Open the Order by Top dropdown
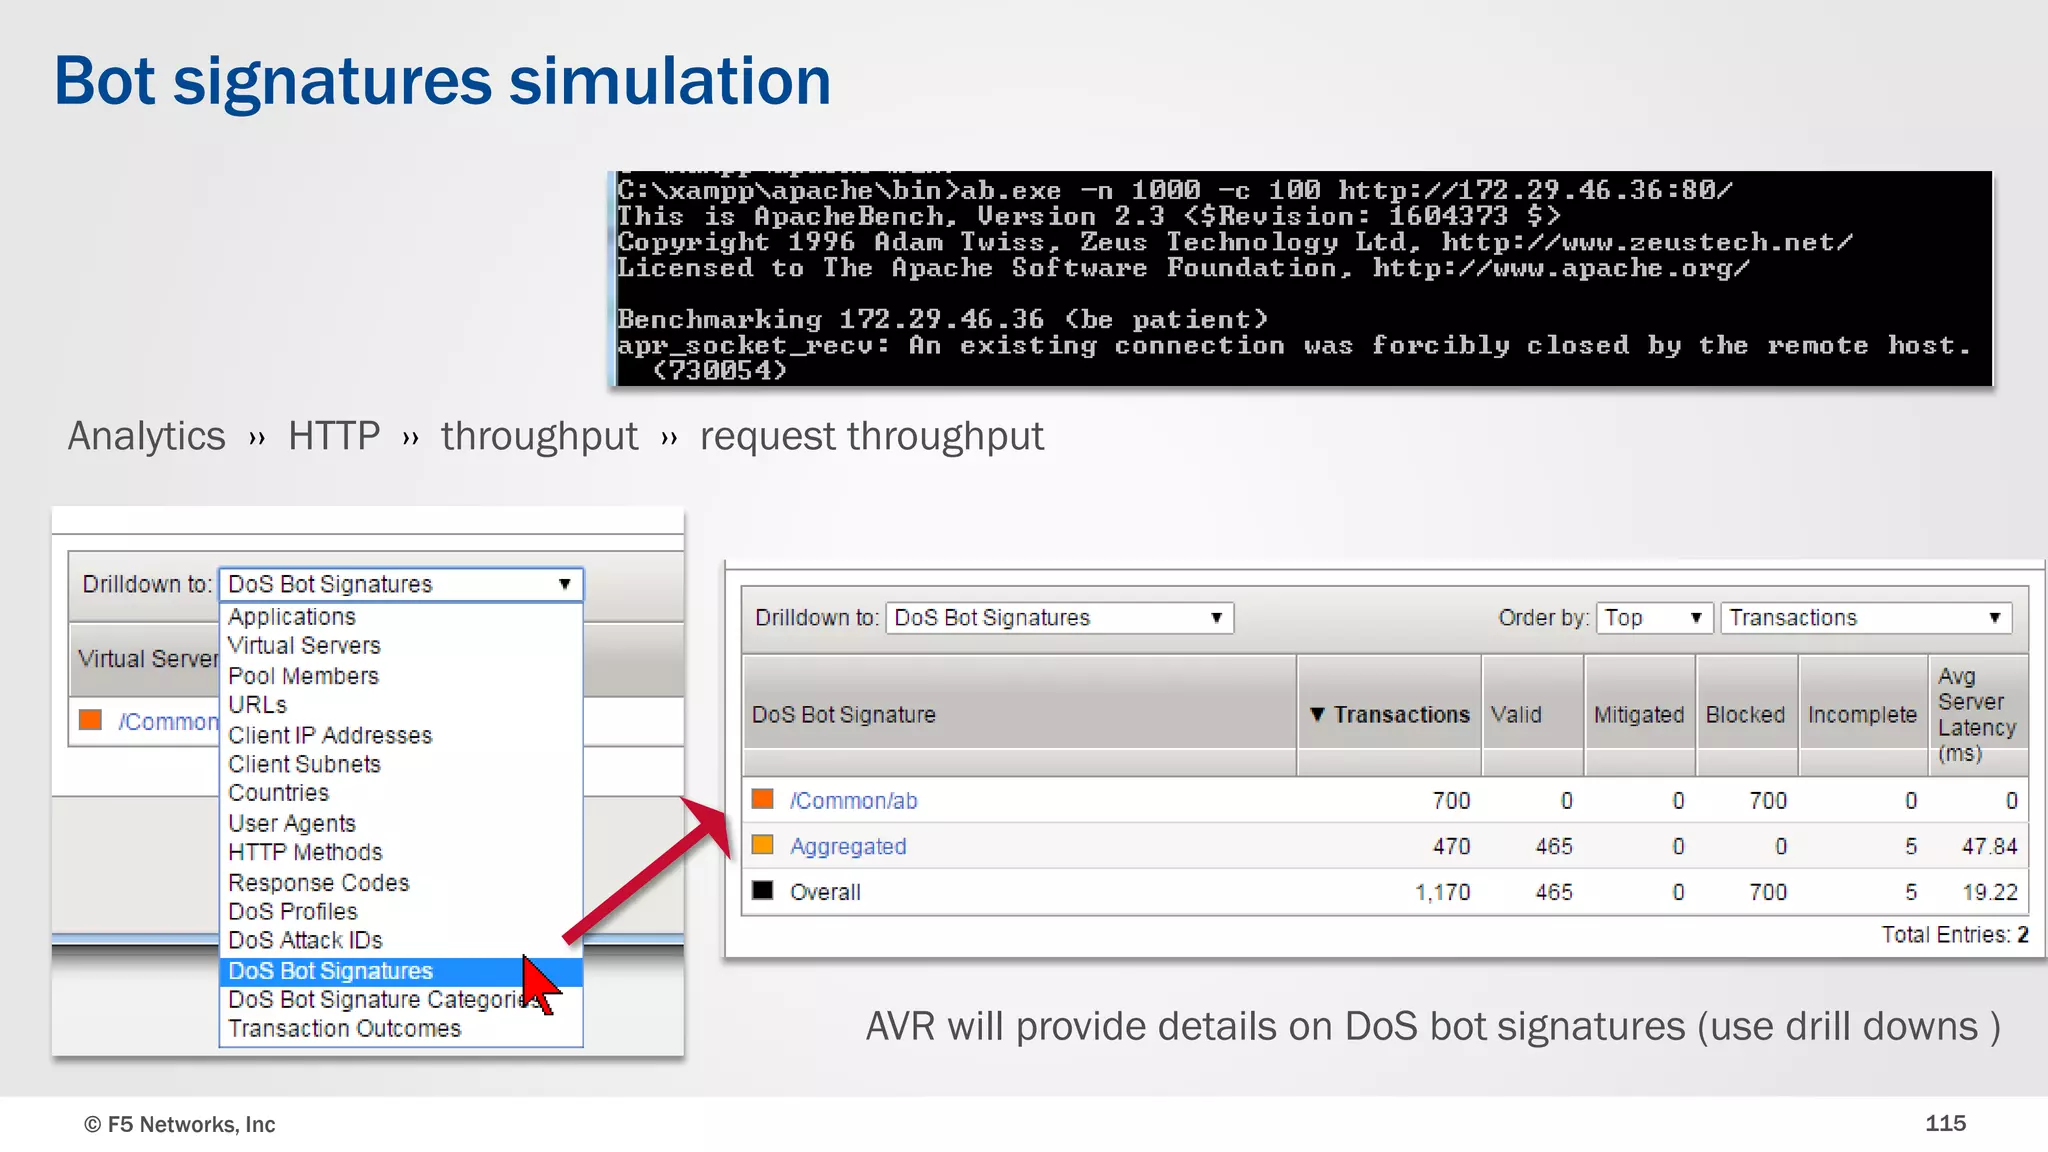Viewport: 2048px width, 1152px height. click(x=1654, y=618)
